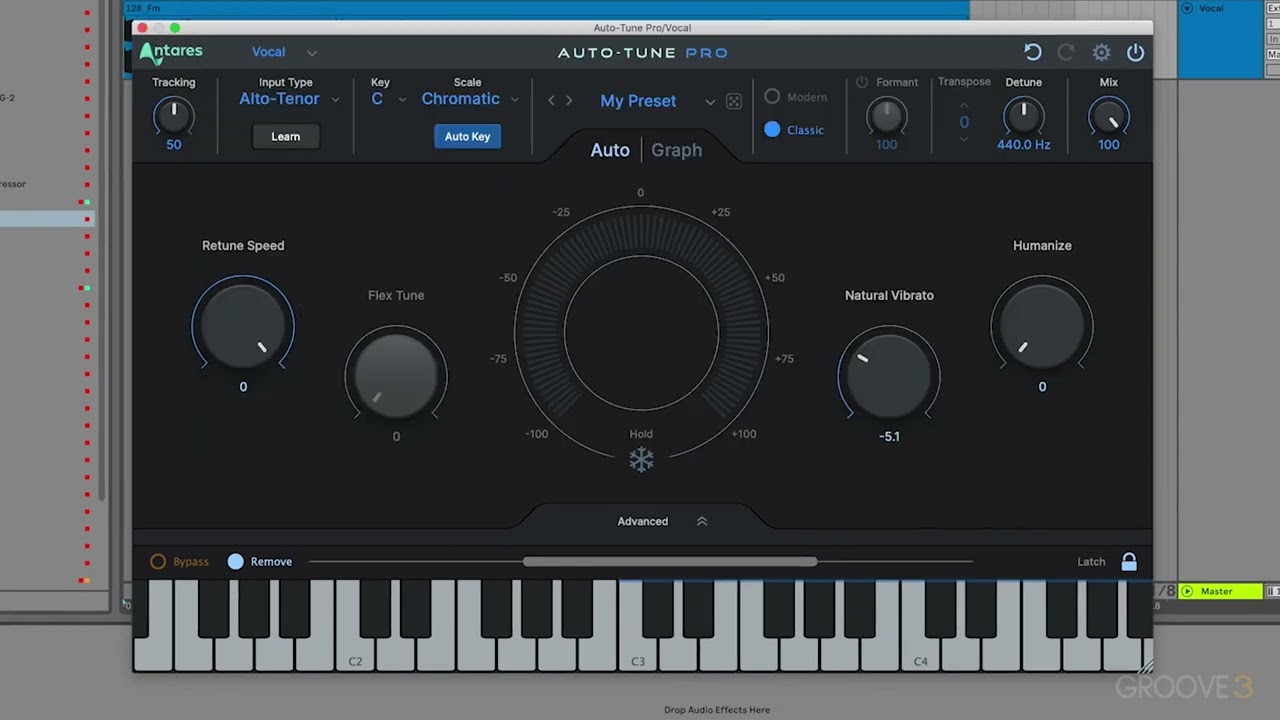Click the Humanize knob
The height and width of the screenshot is (720, 1280).
1042,326
